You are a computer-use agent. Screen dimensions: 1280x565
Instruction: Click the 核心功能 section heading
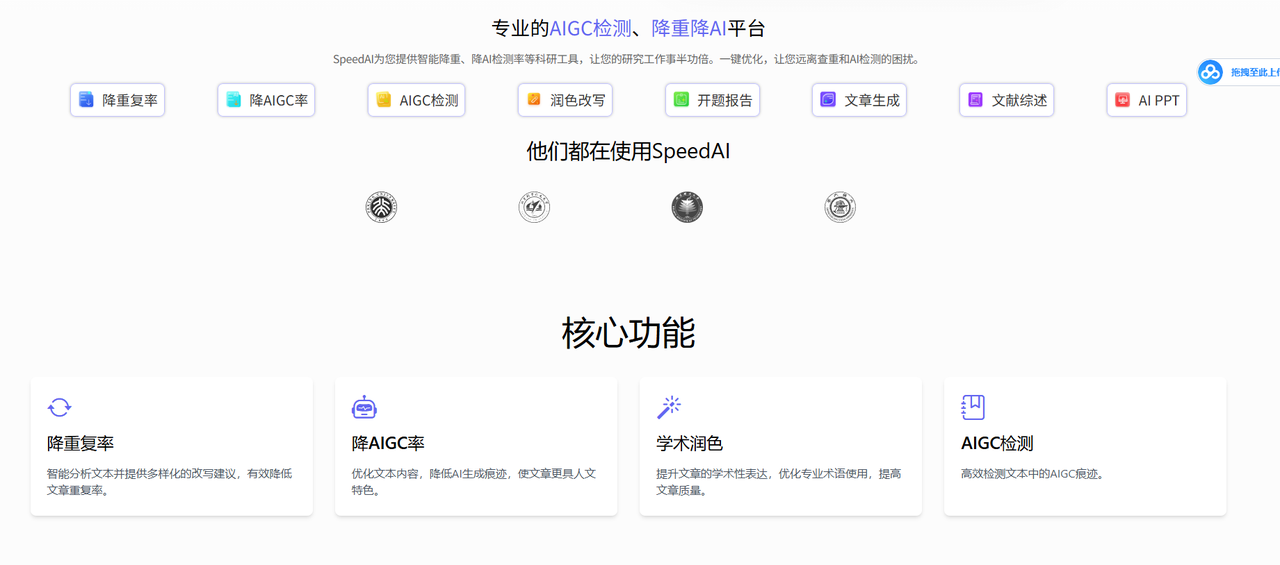coord(628,333)
